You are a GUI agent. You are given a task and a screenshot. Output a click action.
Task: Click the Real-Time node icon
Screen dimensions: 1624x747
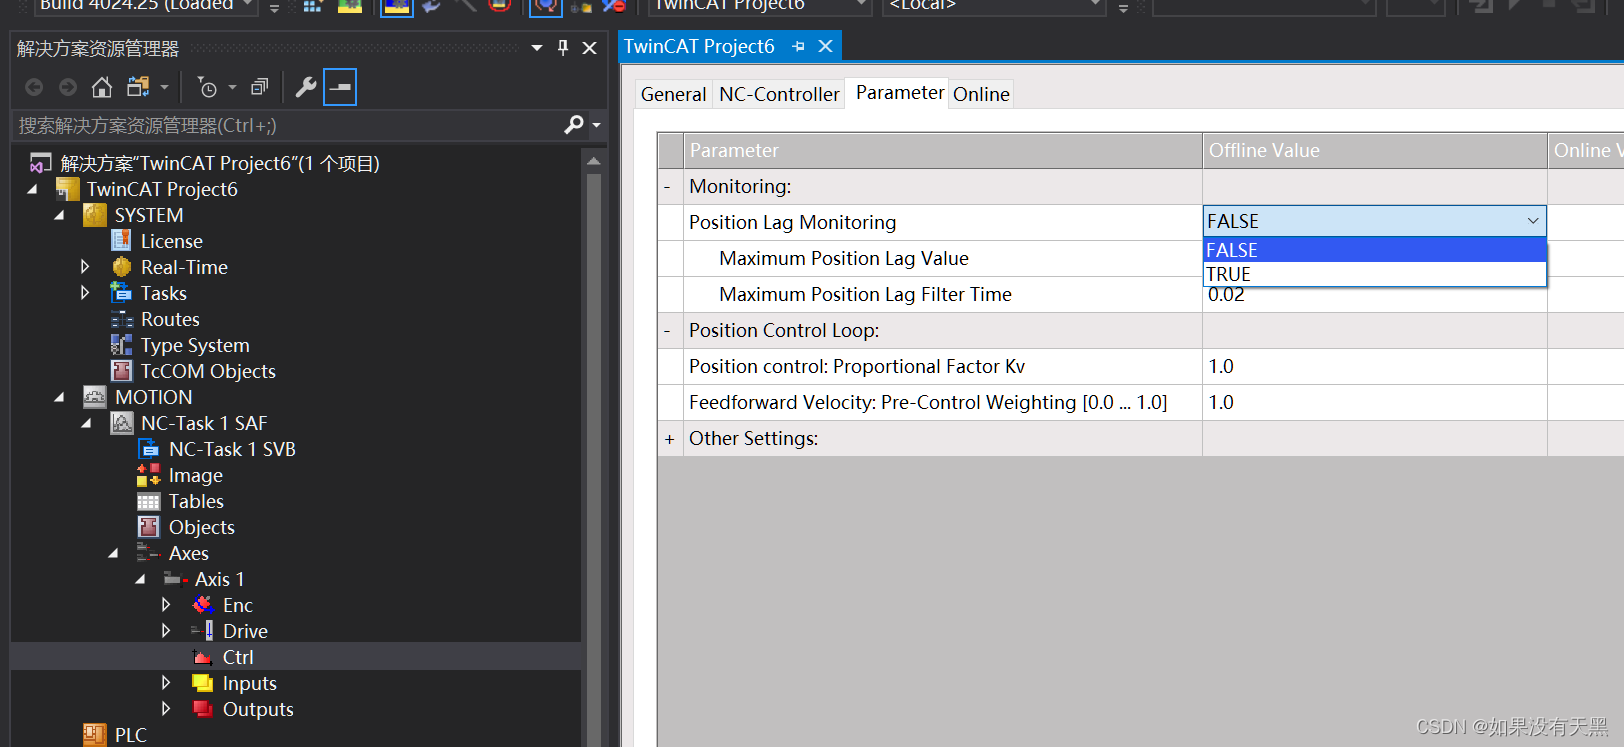coord(122,267)
